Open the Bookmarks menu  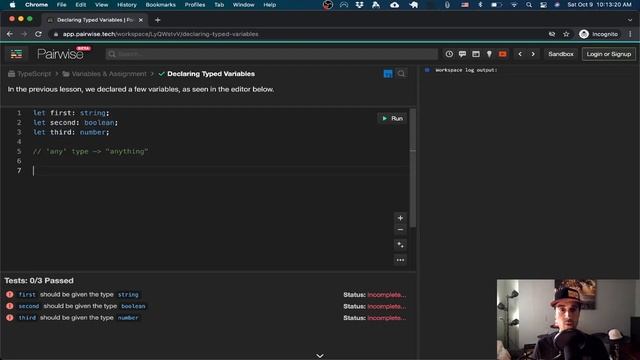click(x=160, y=5)
